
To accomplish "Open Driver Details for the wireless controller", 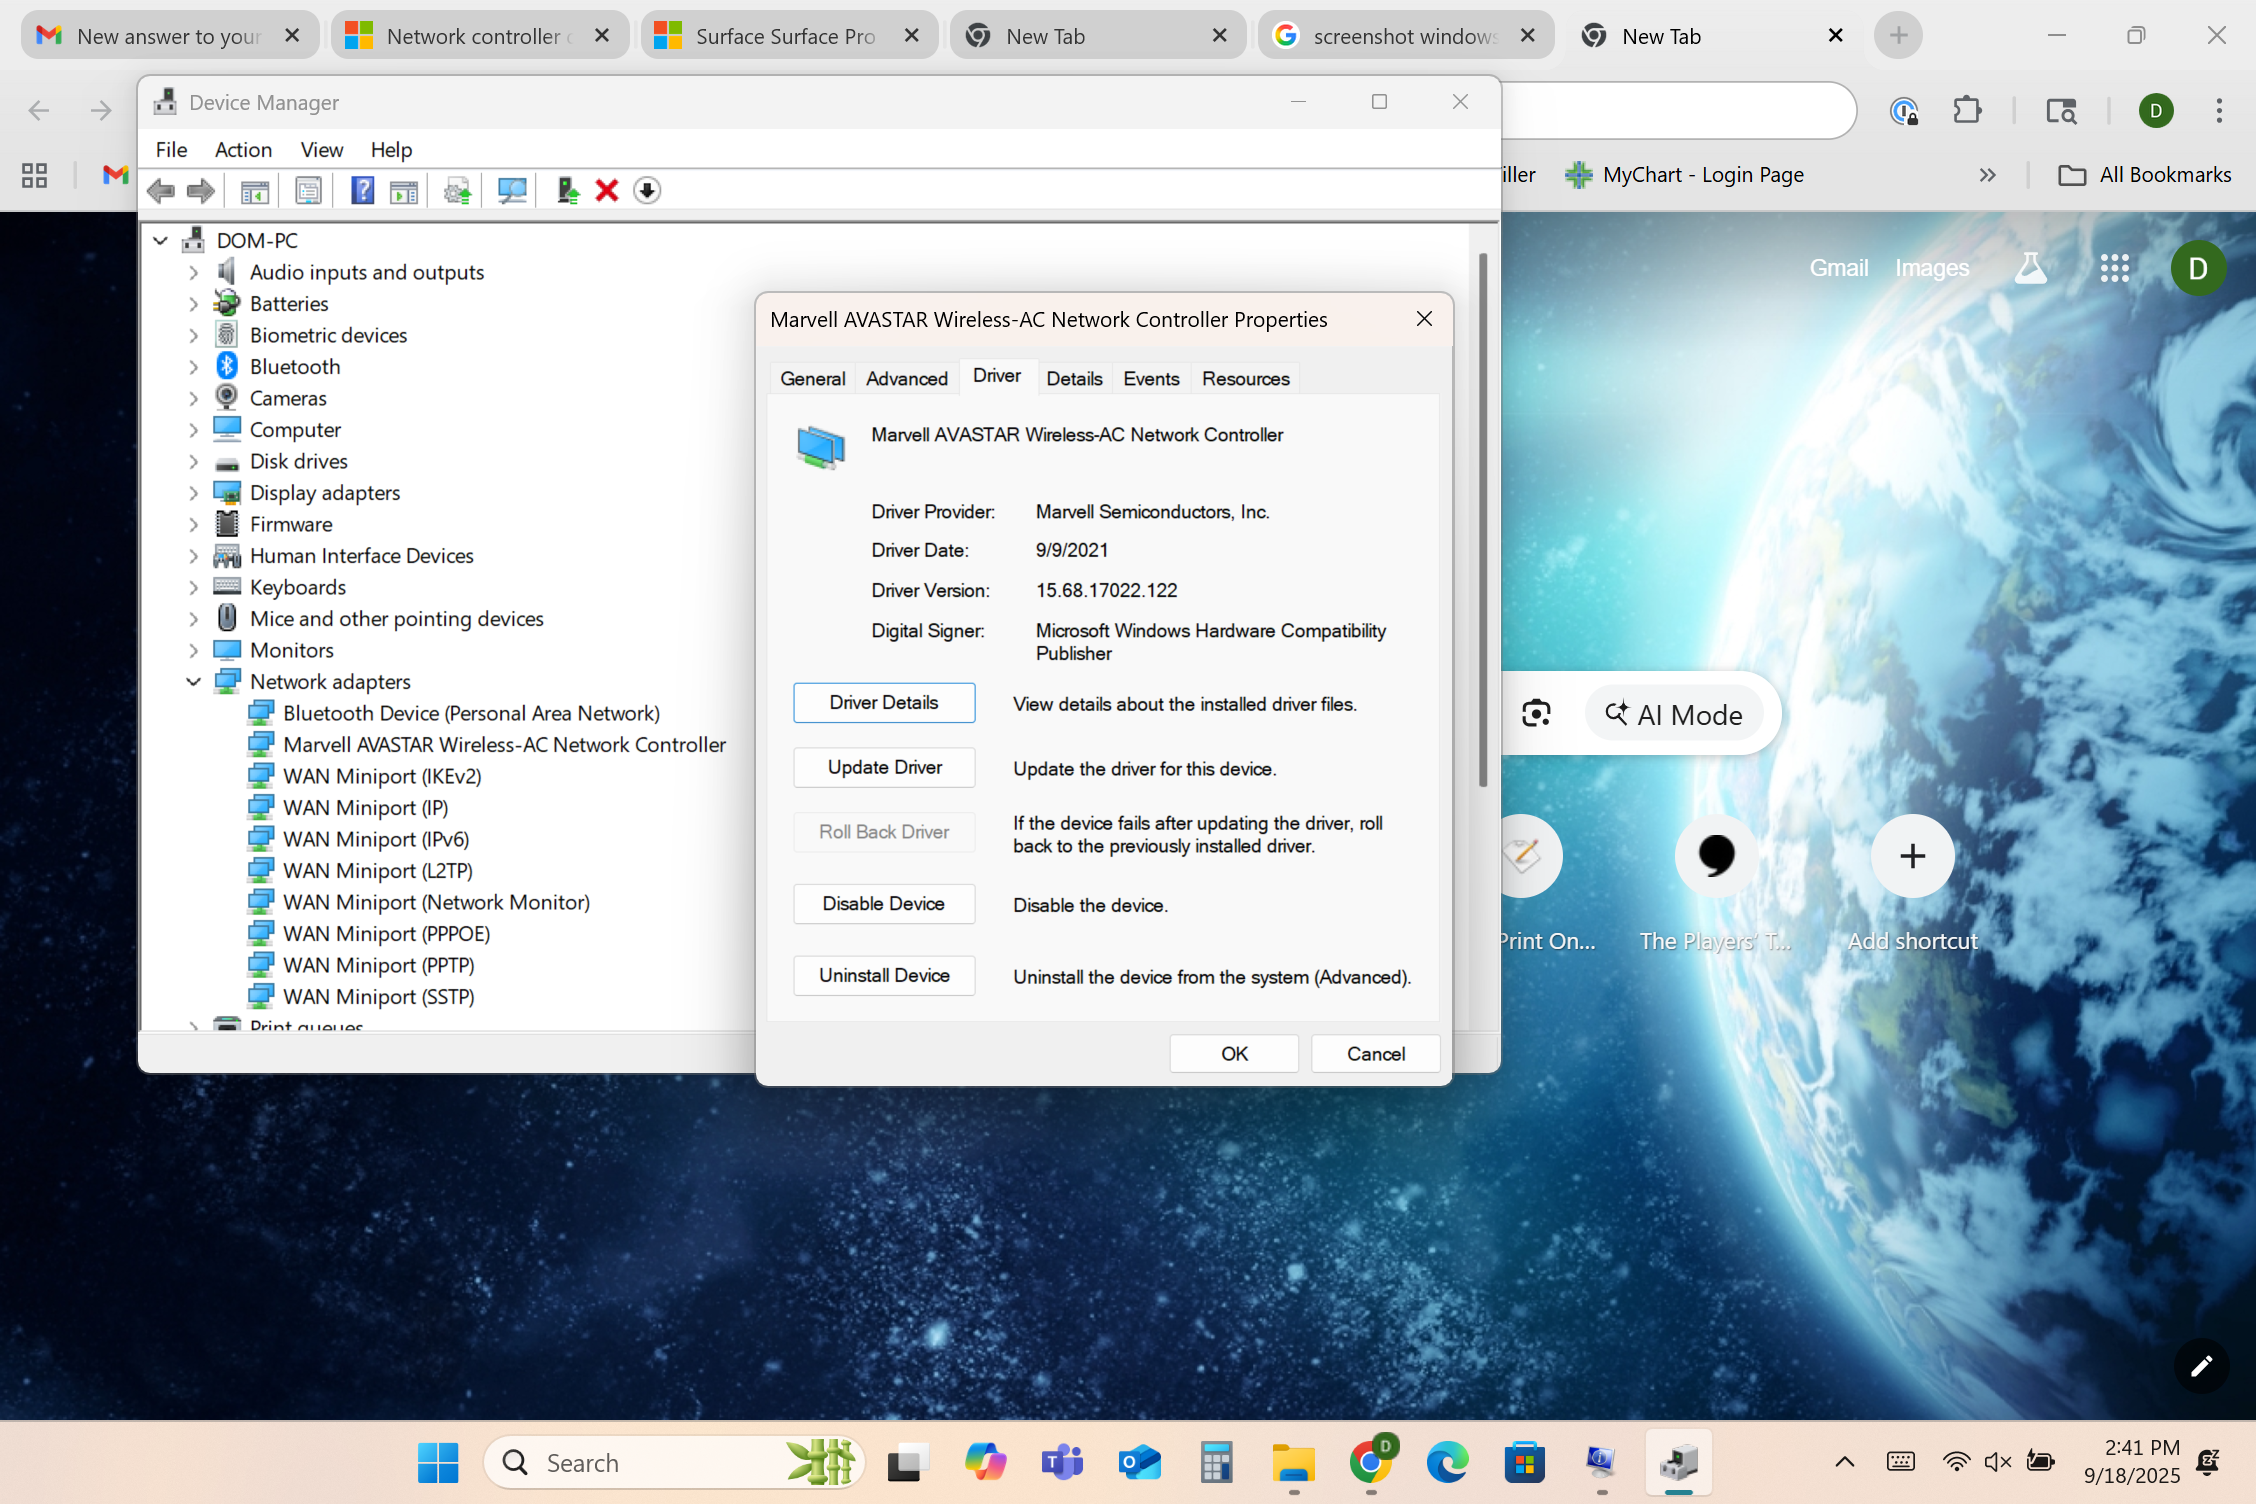I will click(883, 702).
